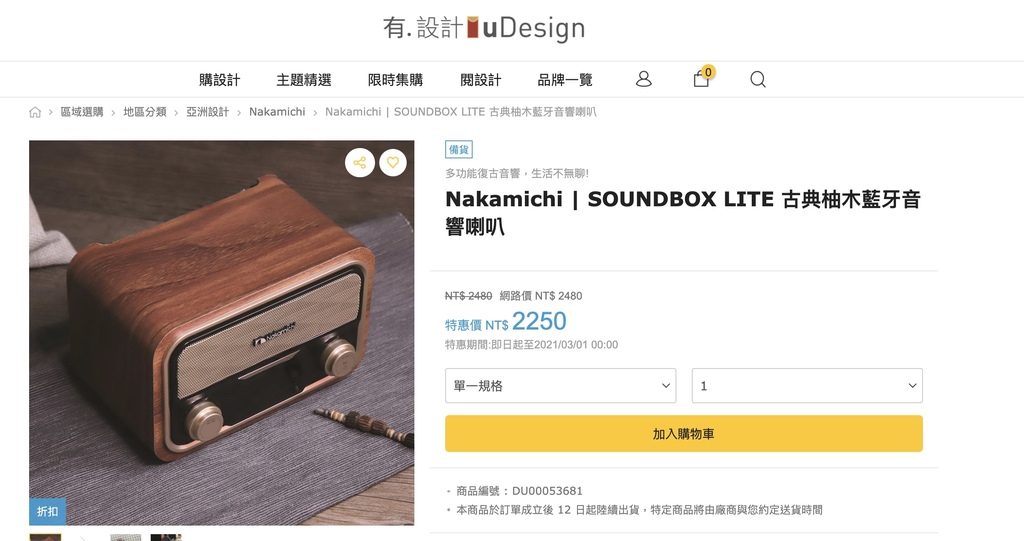This screenshot has height=541, width=1024.
Task: Open the shopping bag cart icon
Action: pos(702,78)
